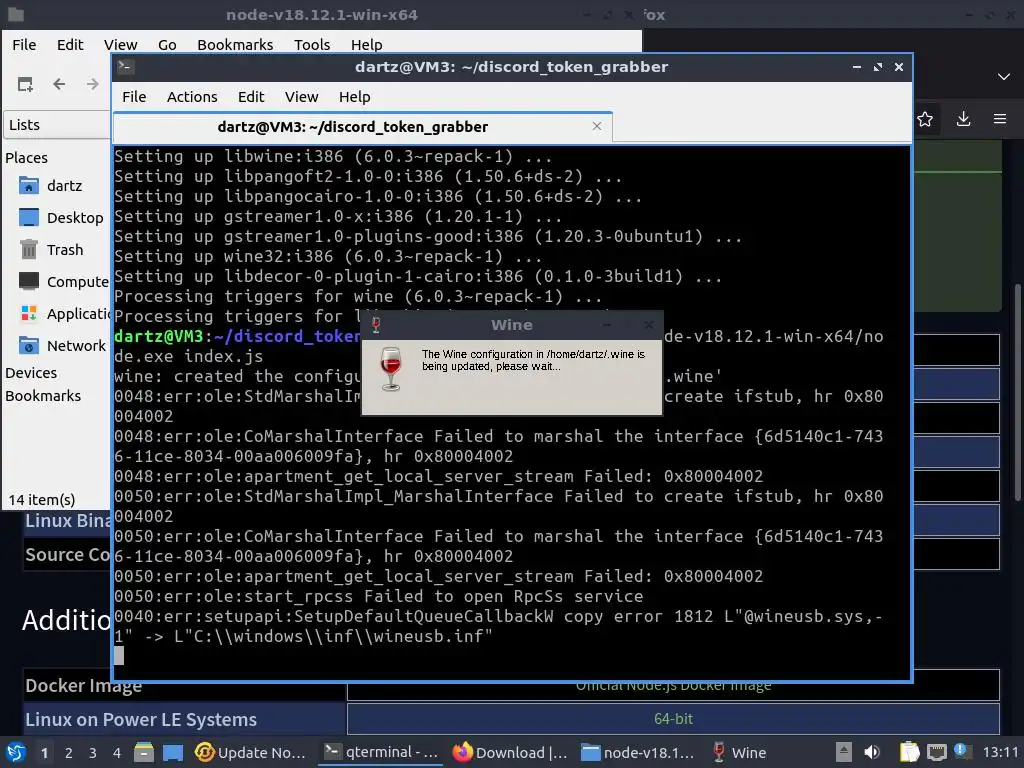The image size is (1024, 768).
Task: Click the Desktop folder icon in Places
Action: pyautogui.click(x=28, y=217)
